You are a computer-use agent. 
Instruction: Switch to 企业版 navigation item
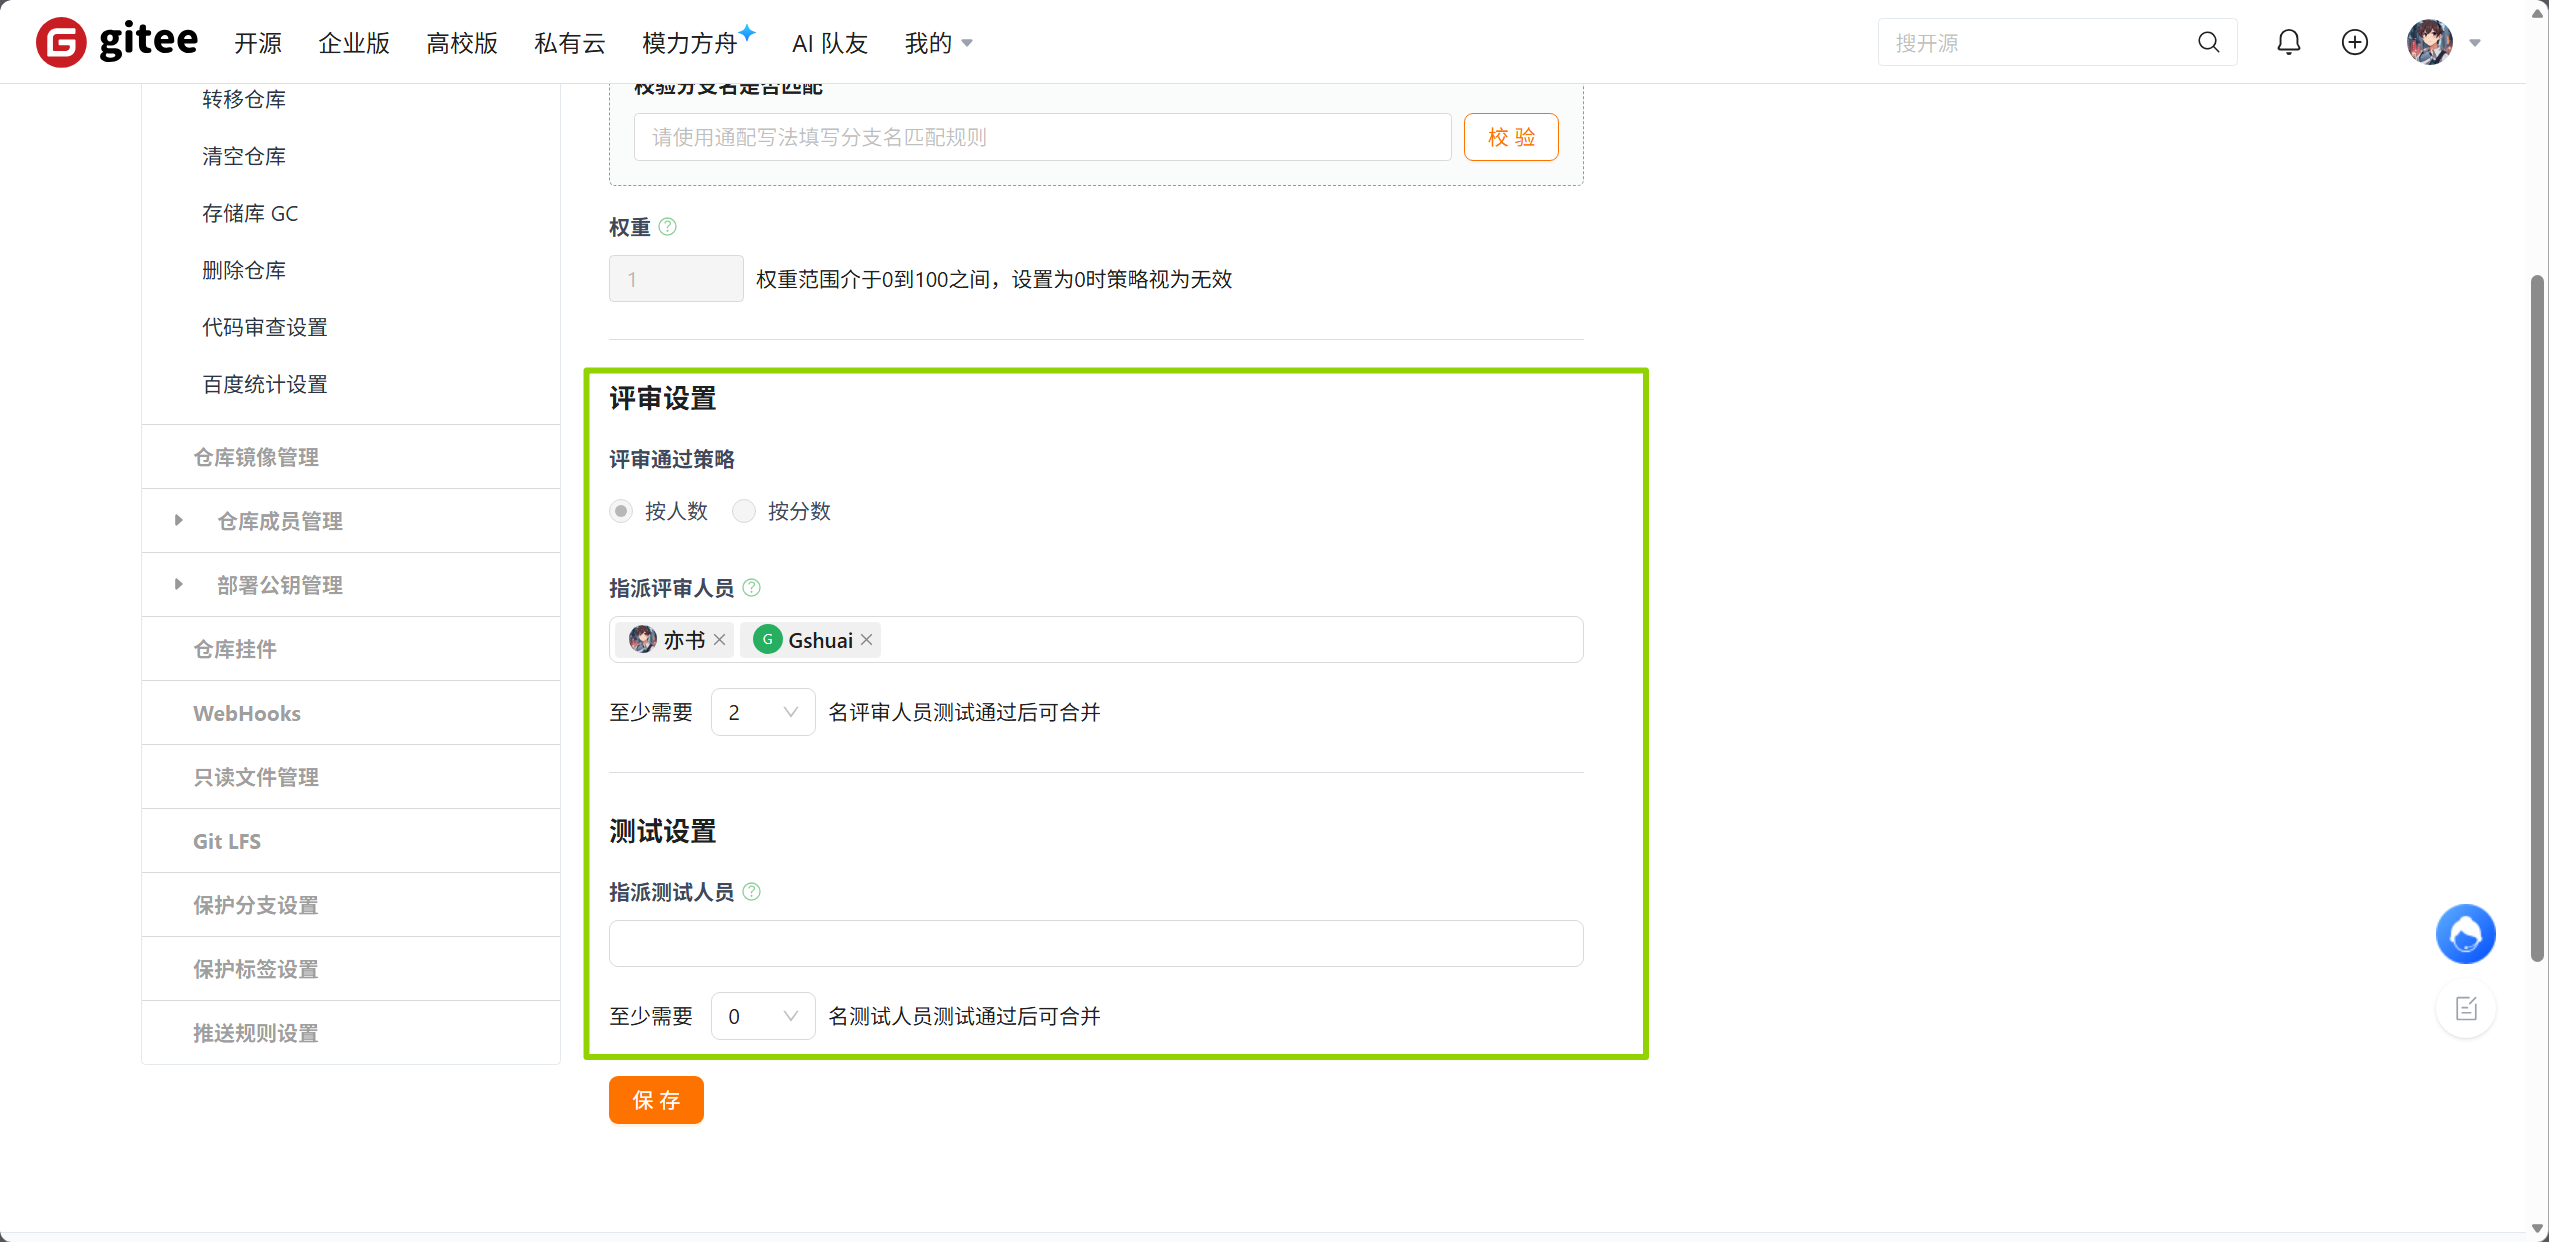354,42
